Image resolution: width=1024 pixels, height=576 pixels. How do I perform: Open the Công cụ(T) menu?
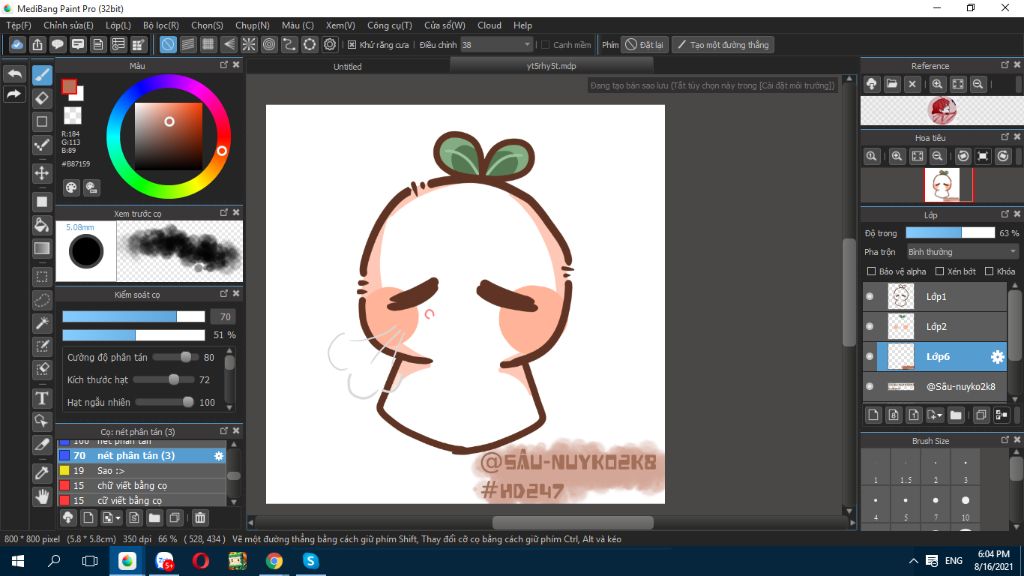[x=389, y=25]
